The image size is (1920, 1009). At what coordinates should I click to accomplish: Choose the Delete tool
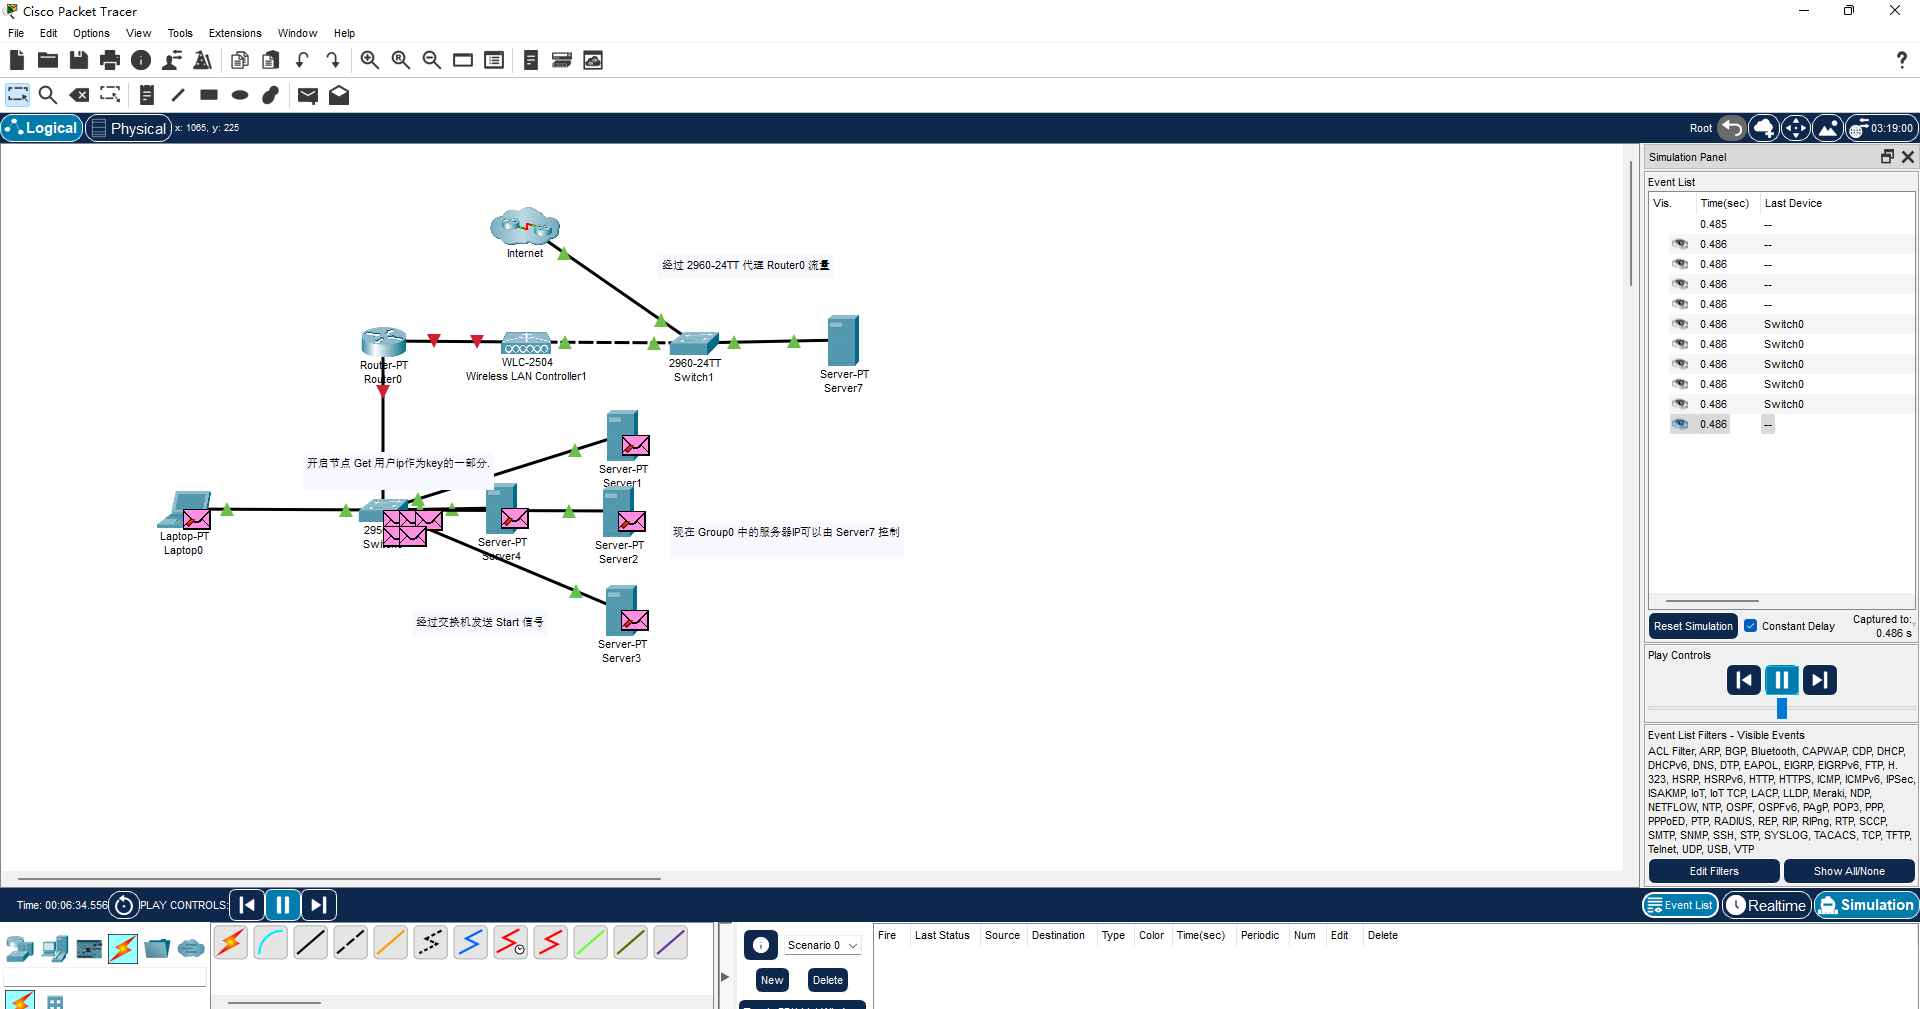tap(79, 95)
